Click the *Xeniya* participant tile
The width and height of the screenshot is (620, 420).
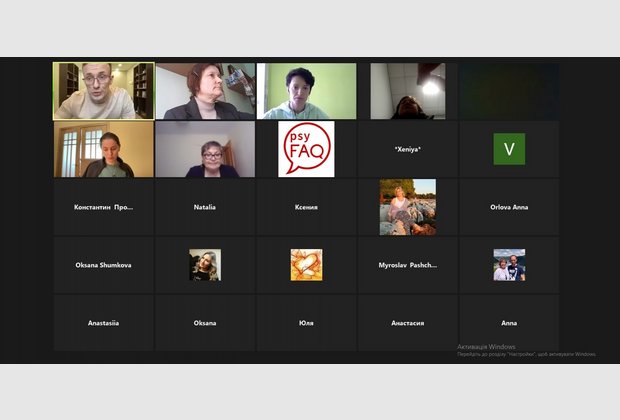pyautogui.click(x=407, y=149)
